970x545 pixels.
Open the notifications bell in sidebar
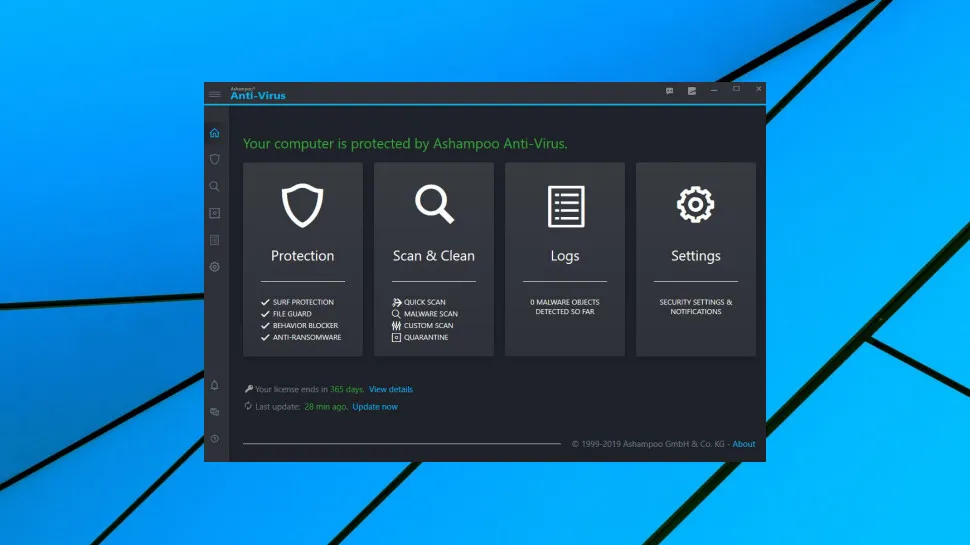point(215,385)
